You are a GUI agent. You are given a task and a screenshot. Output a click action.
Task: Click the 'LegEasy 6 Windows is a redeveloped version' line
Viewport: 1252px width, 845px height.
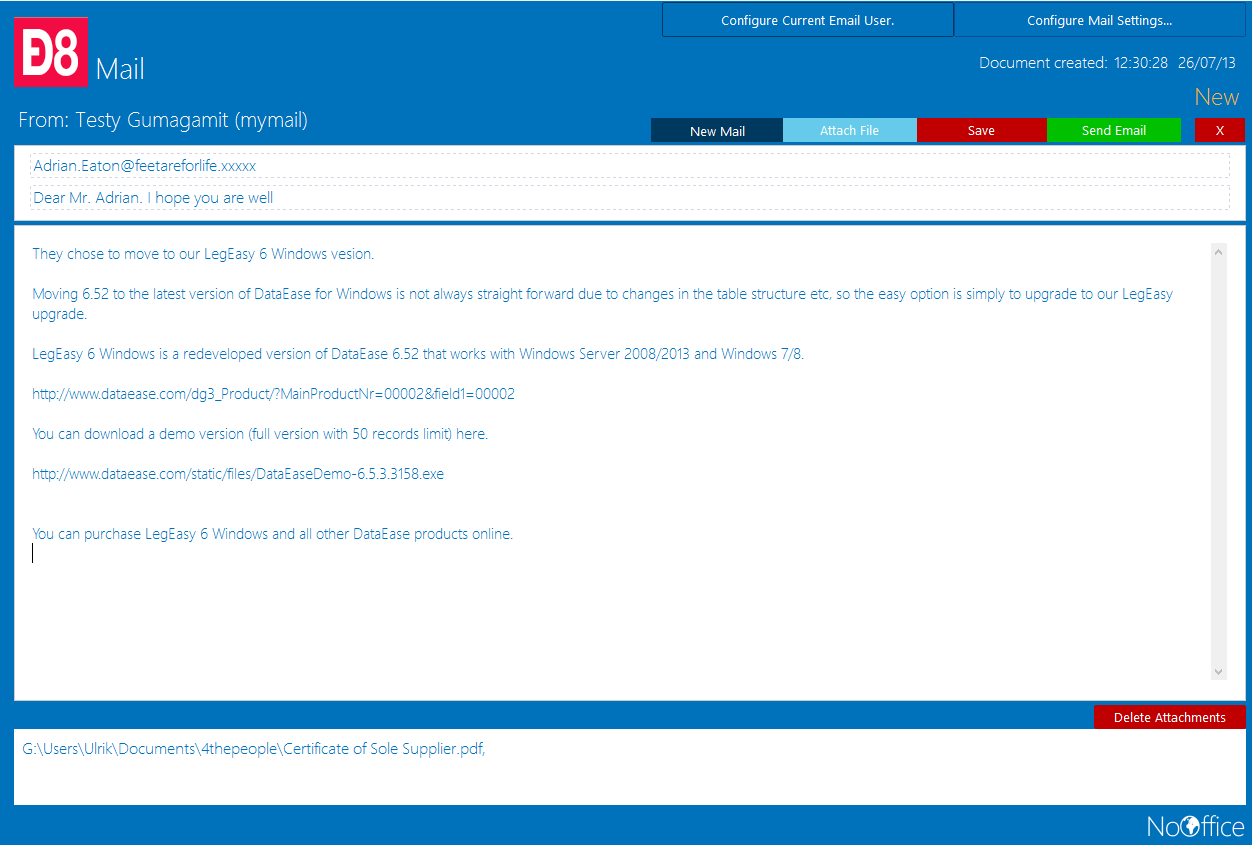(418, 354)
